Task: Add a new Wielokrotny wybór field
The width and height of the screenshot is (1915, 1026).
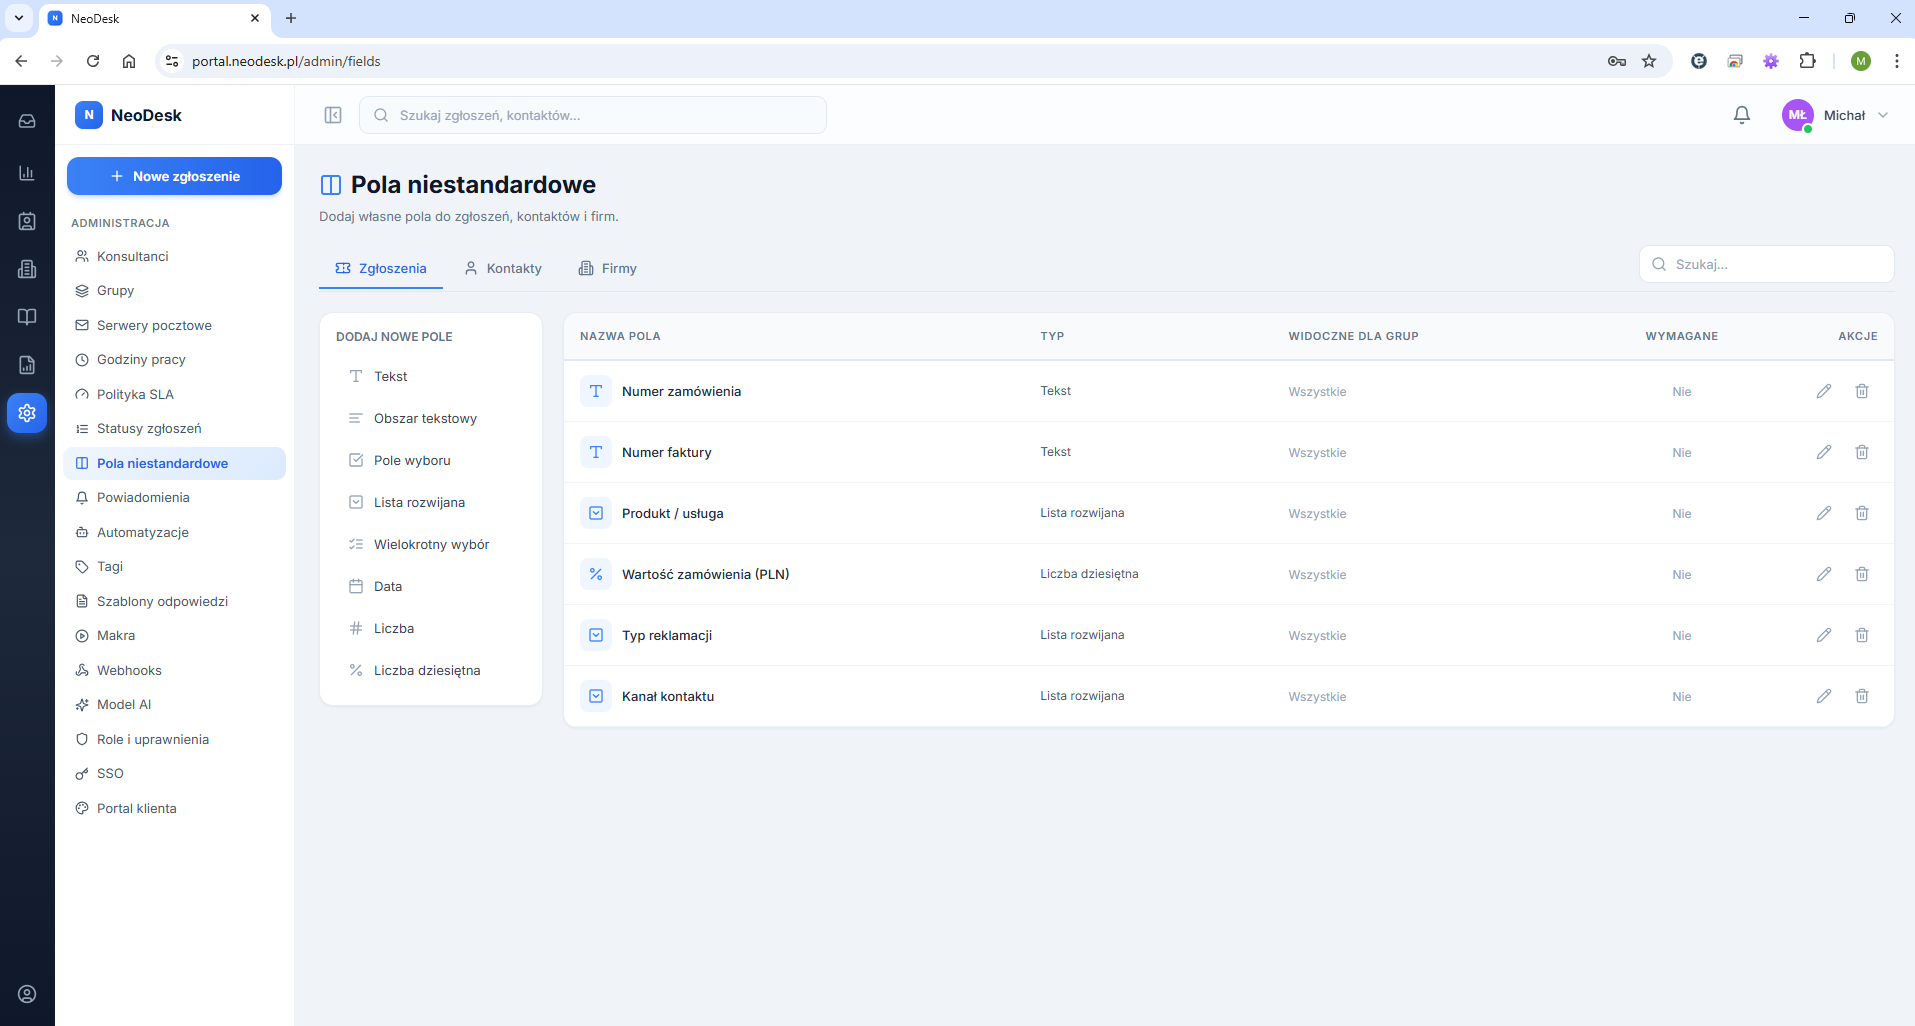Action: coord(431,544)
